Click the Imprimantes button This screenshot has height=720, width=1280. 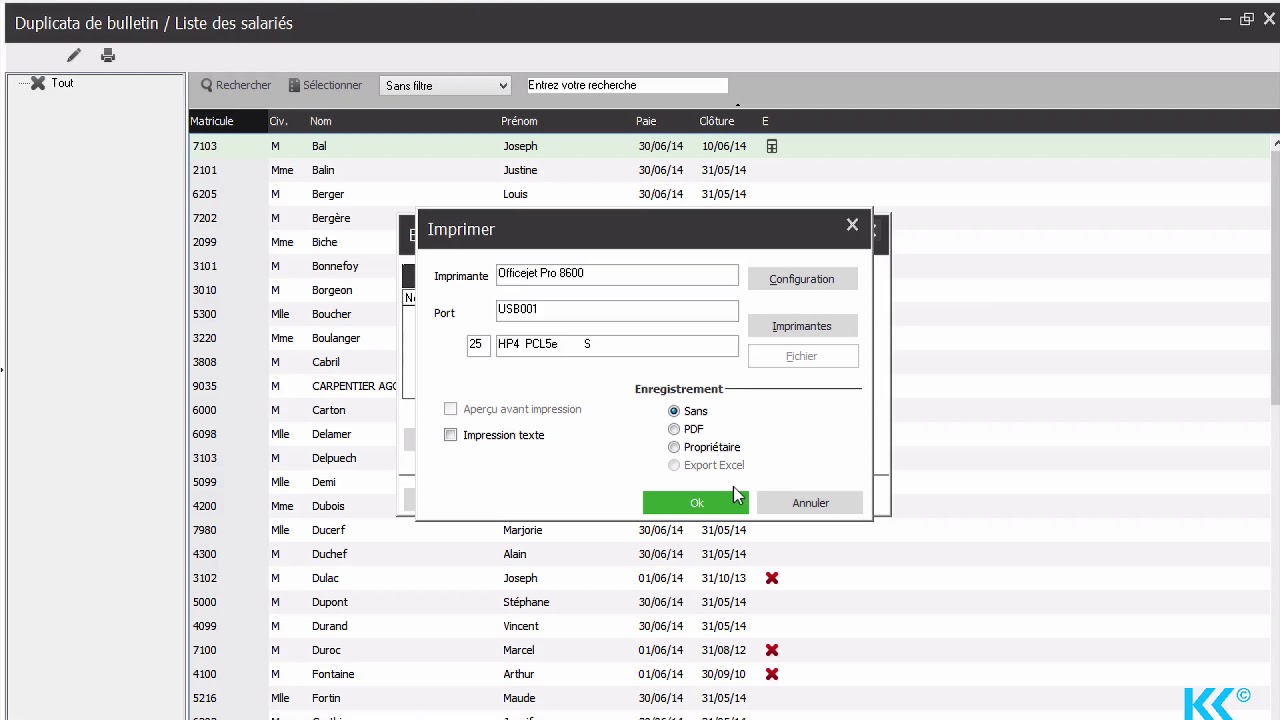pos(802,326)
